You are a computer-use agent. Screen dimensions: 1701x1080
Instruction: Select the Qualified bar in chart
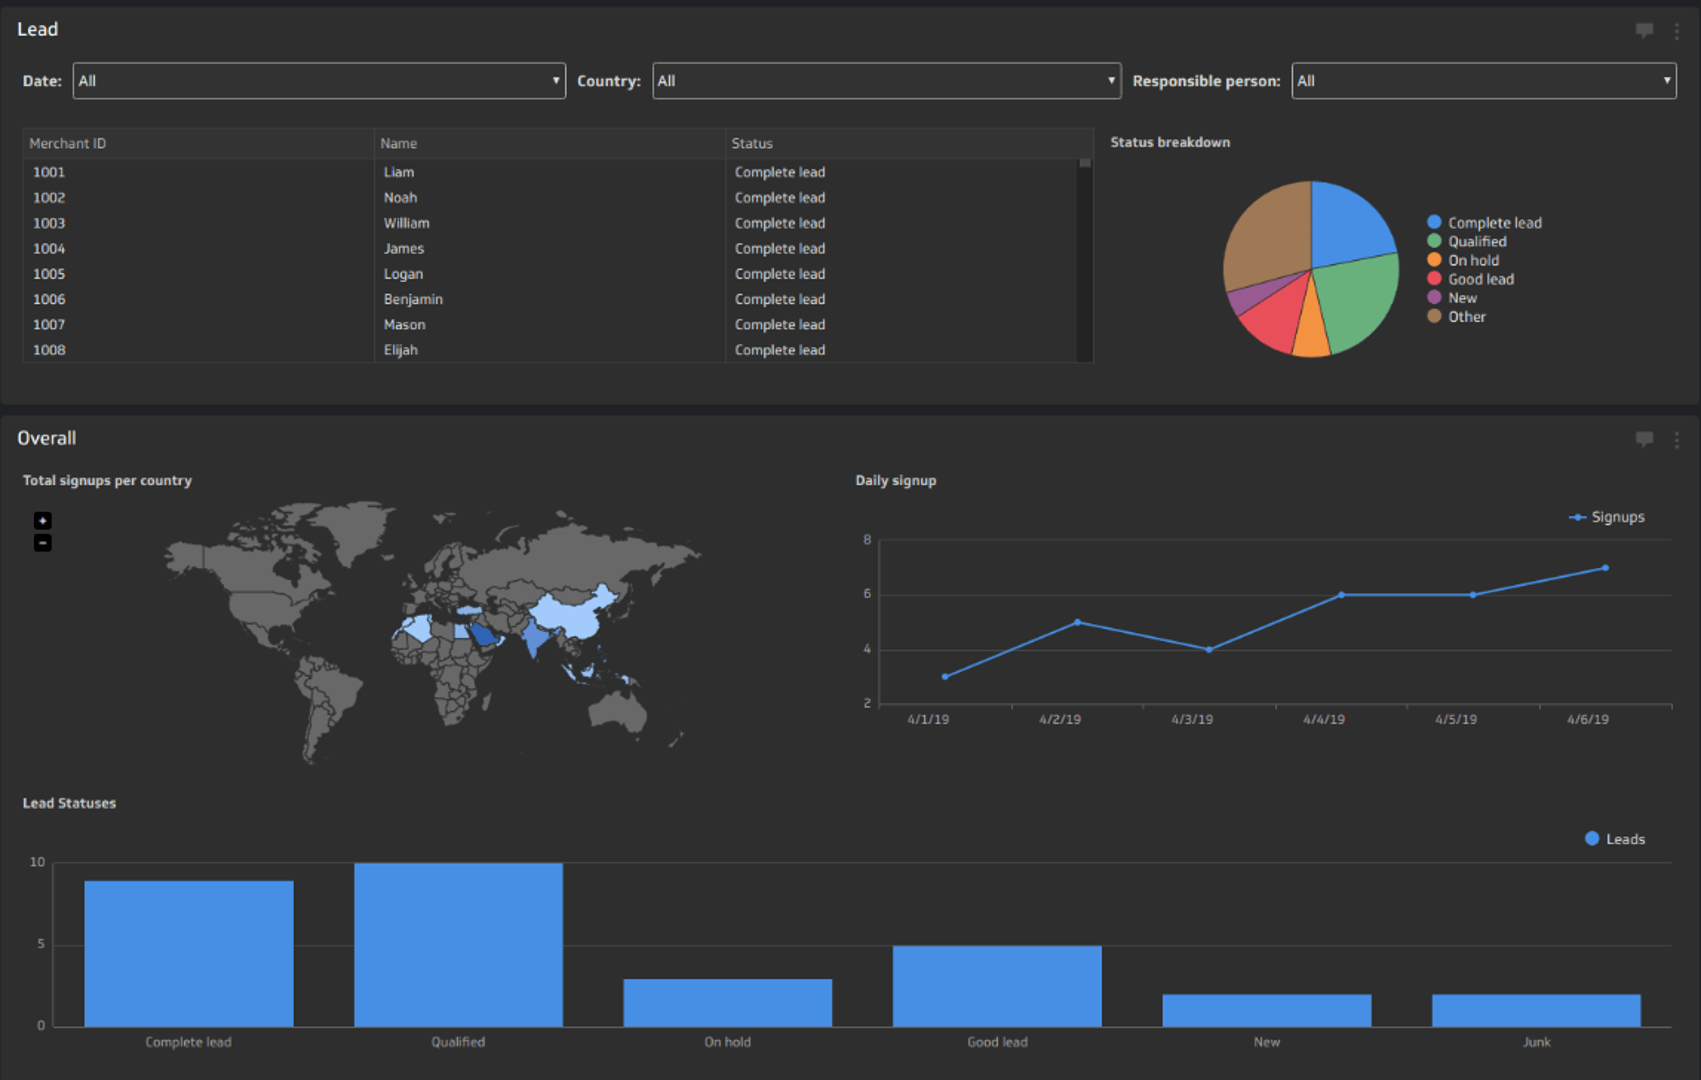point(458,944)
